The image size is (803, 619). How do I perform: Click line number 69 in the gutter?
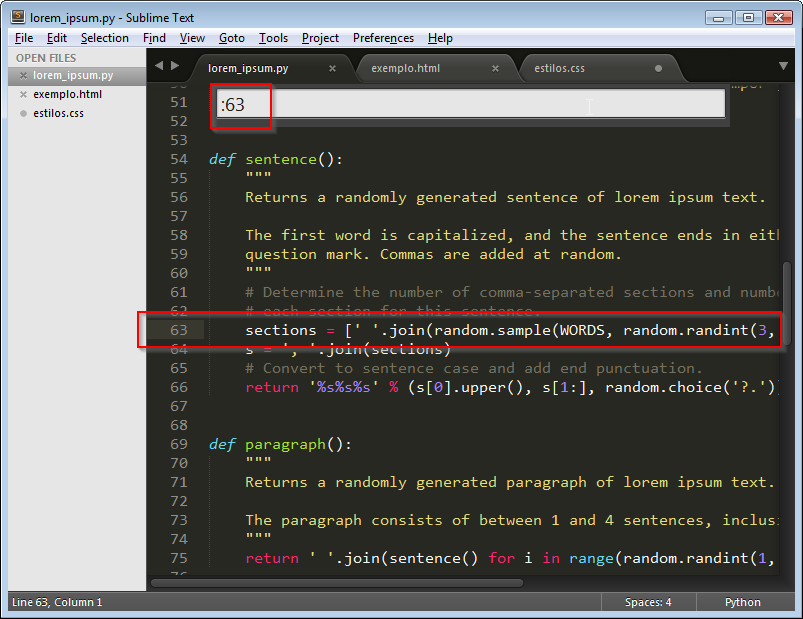[178, 444]
